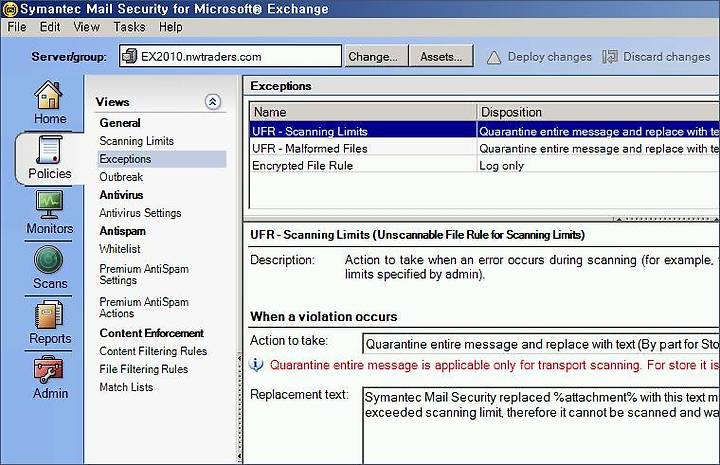
Task: Open File Filtering Rules view
Action: (x=144, y=369)
